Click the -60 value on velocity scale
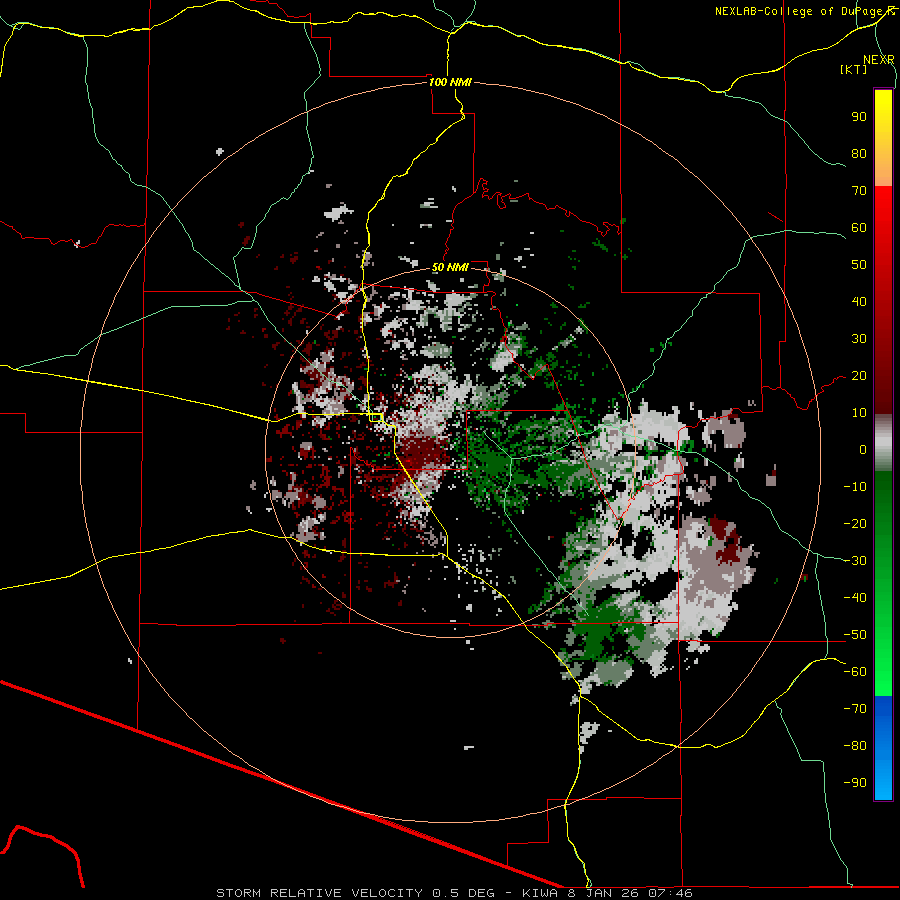This screenshot has height=900, width=900. coord(855,672)
